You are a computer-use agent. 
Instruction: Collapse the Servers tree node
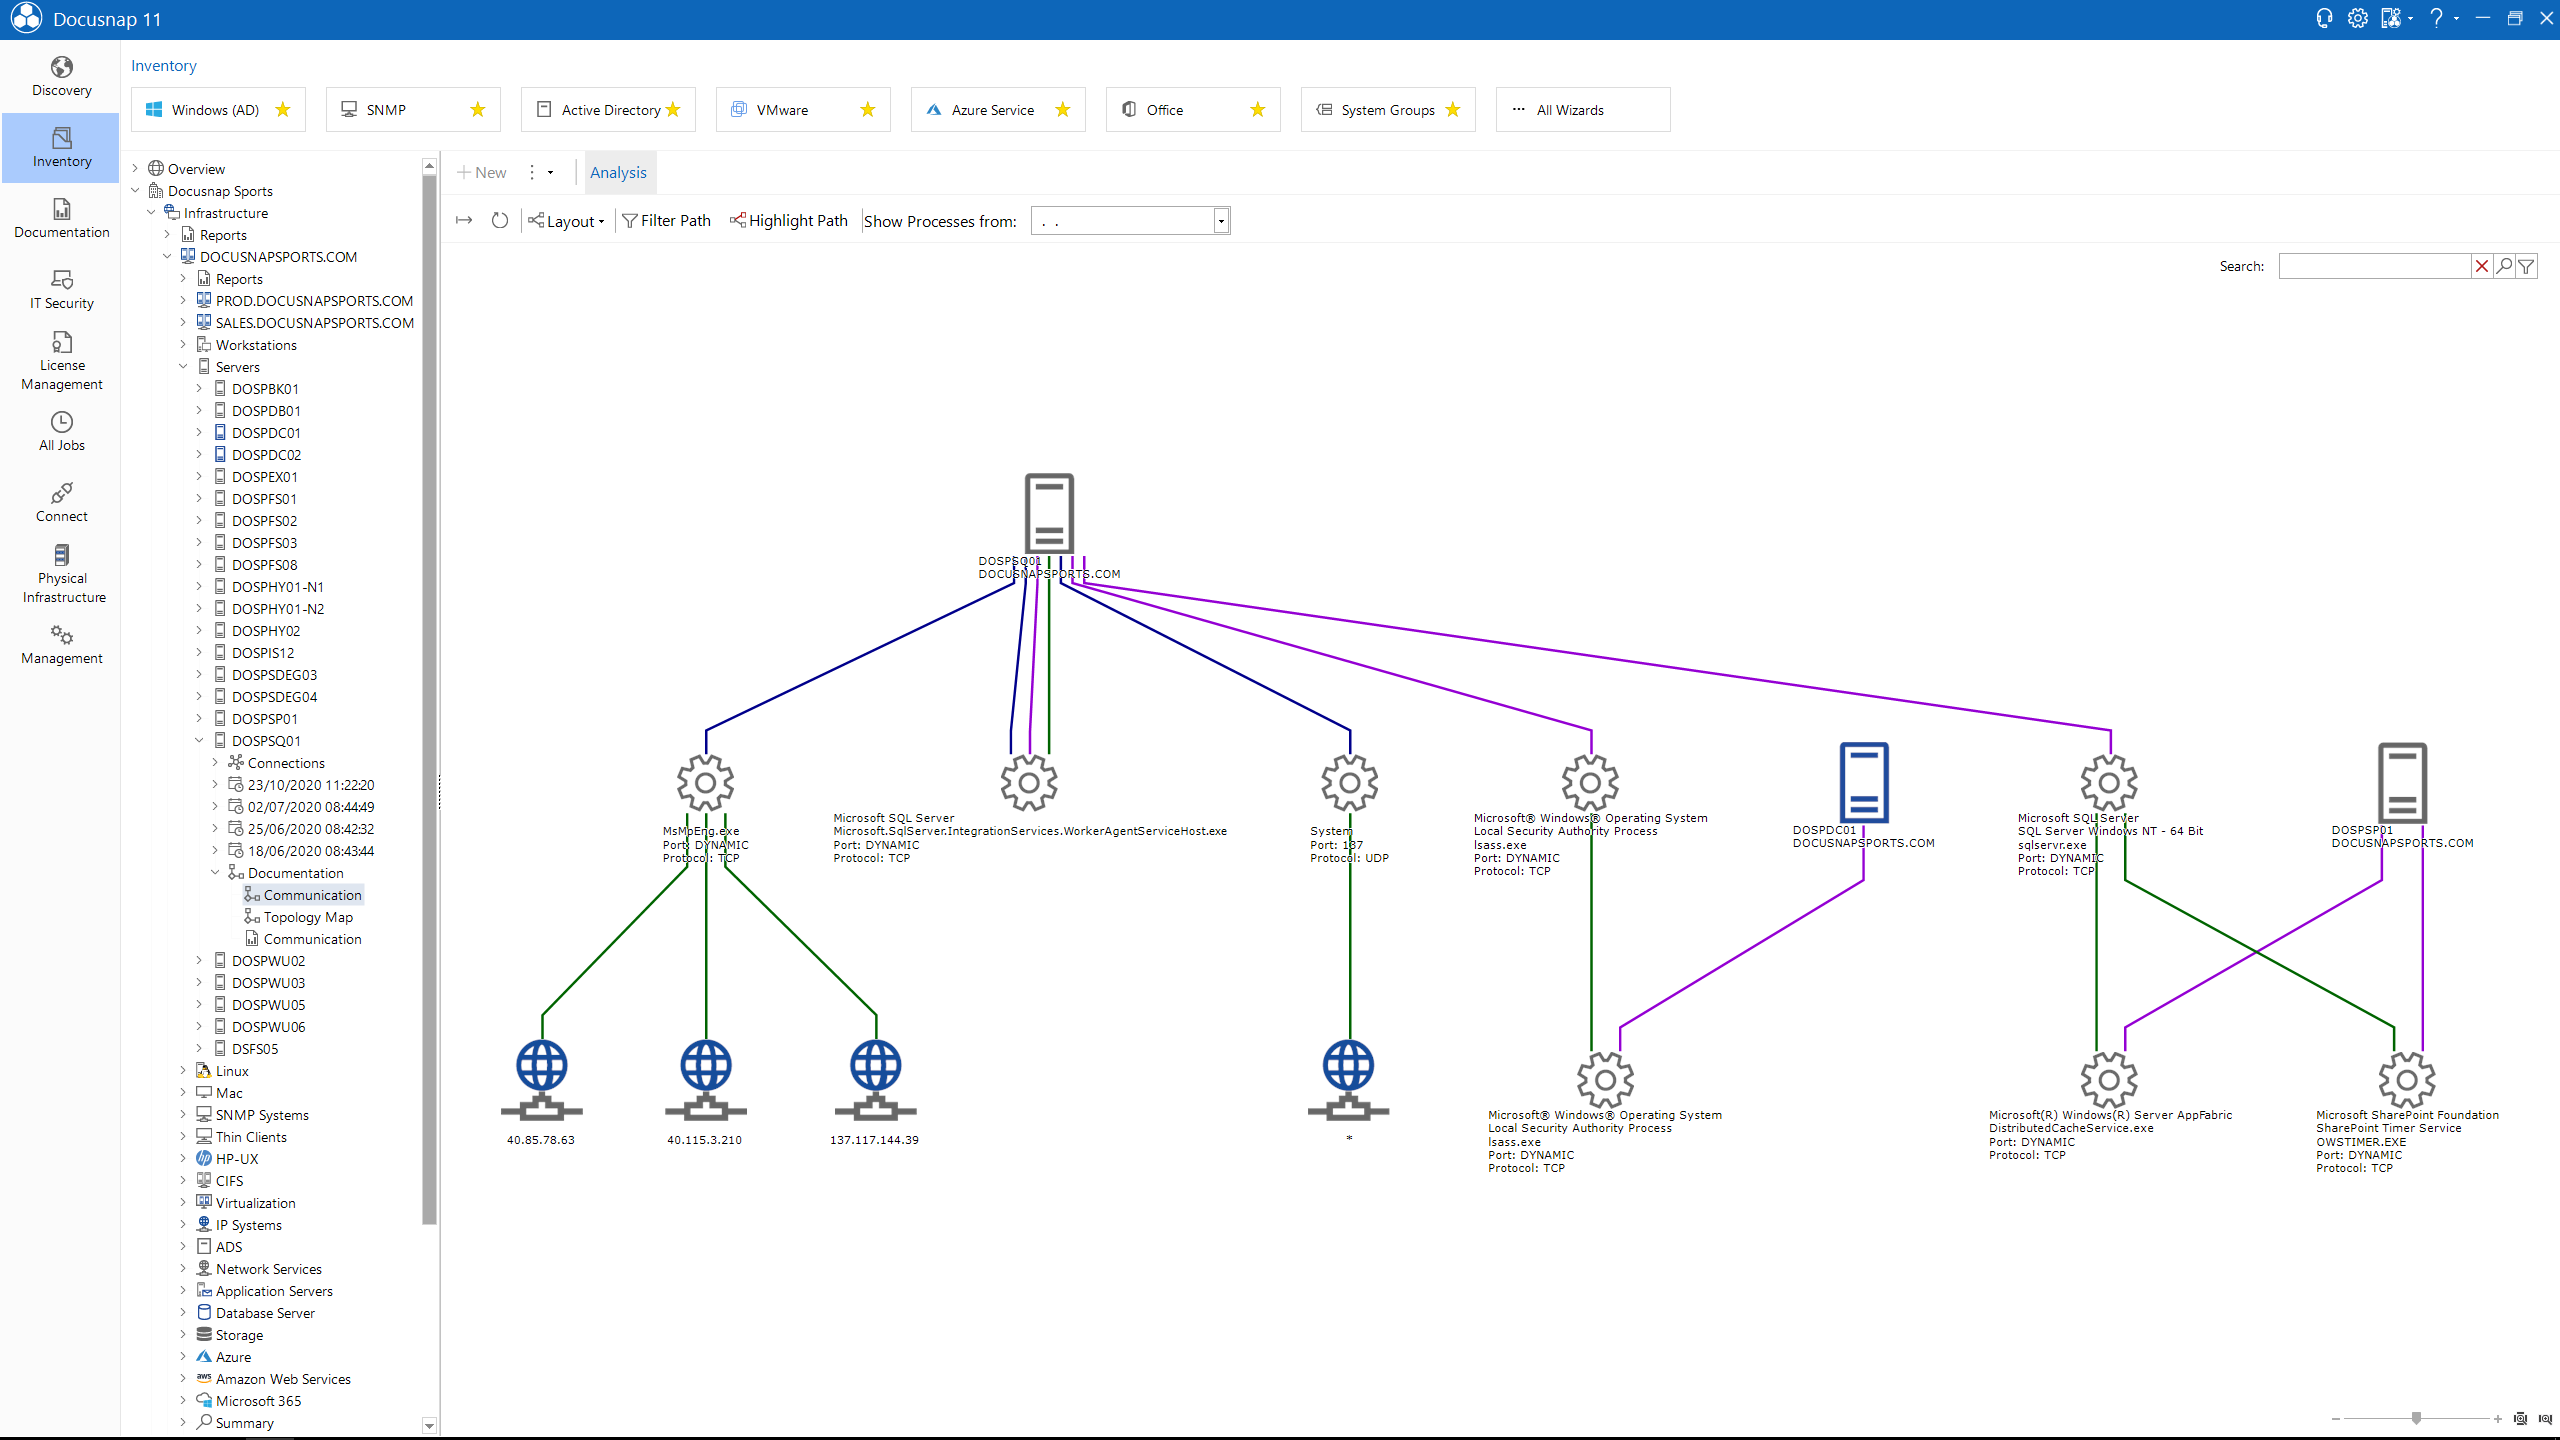(x=183, y=366)
